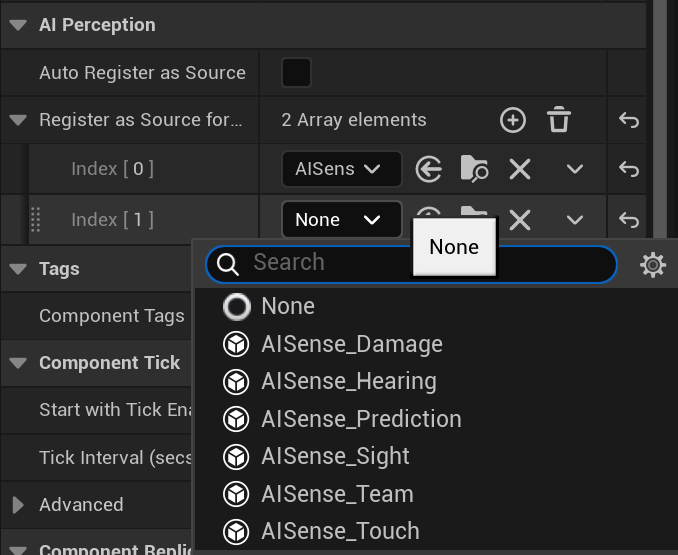Viewport: 678px width, 555px height.
Task: Collapse the AI Perception section
Action: [18, 25]
